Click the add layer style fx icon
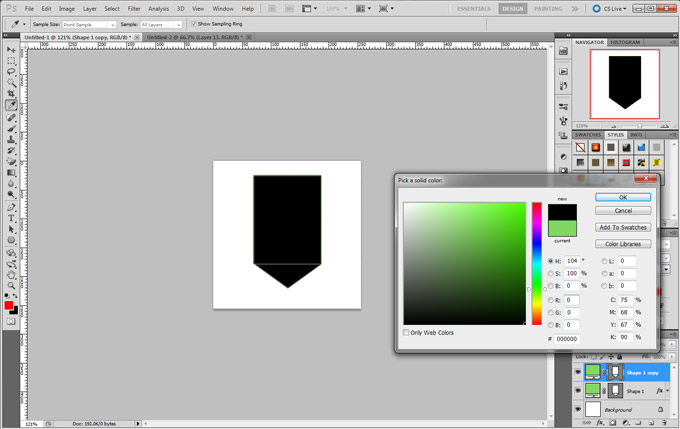 (x=600, y=422)
